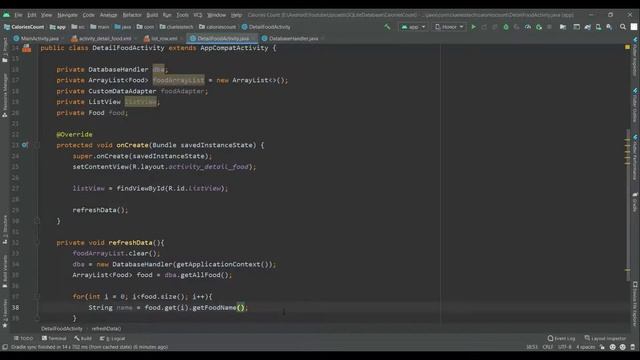Open the Help menu
The height and width of the screenshot is (360, 640).
236,15
